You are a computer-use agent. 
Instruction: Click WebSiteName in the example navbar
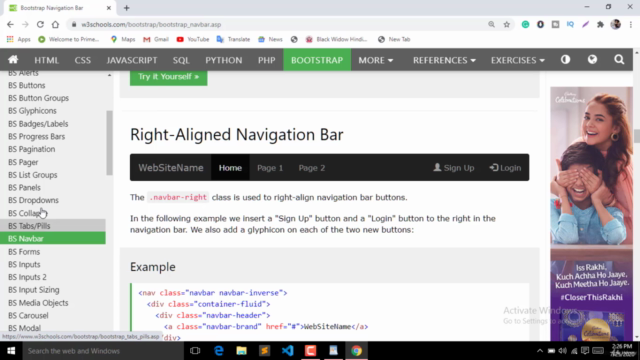[171, 168]
